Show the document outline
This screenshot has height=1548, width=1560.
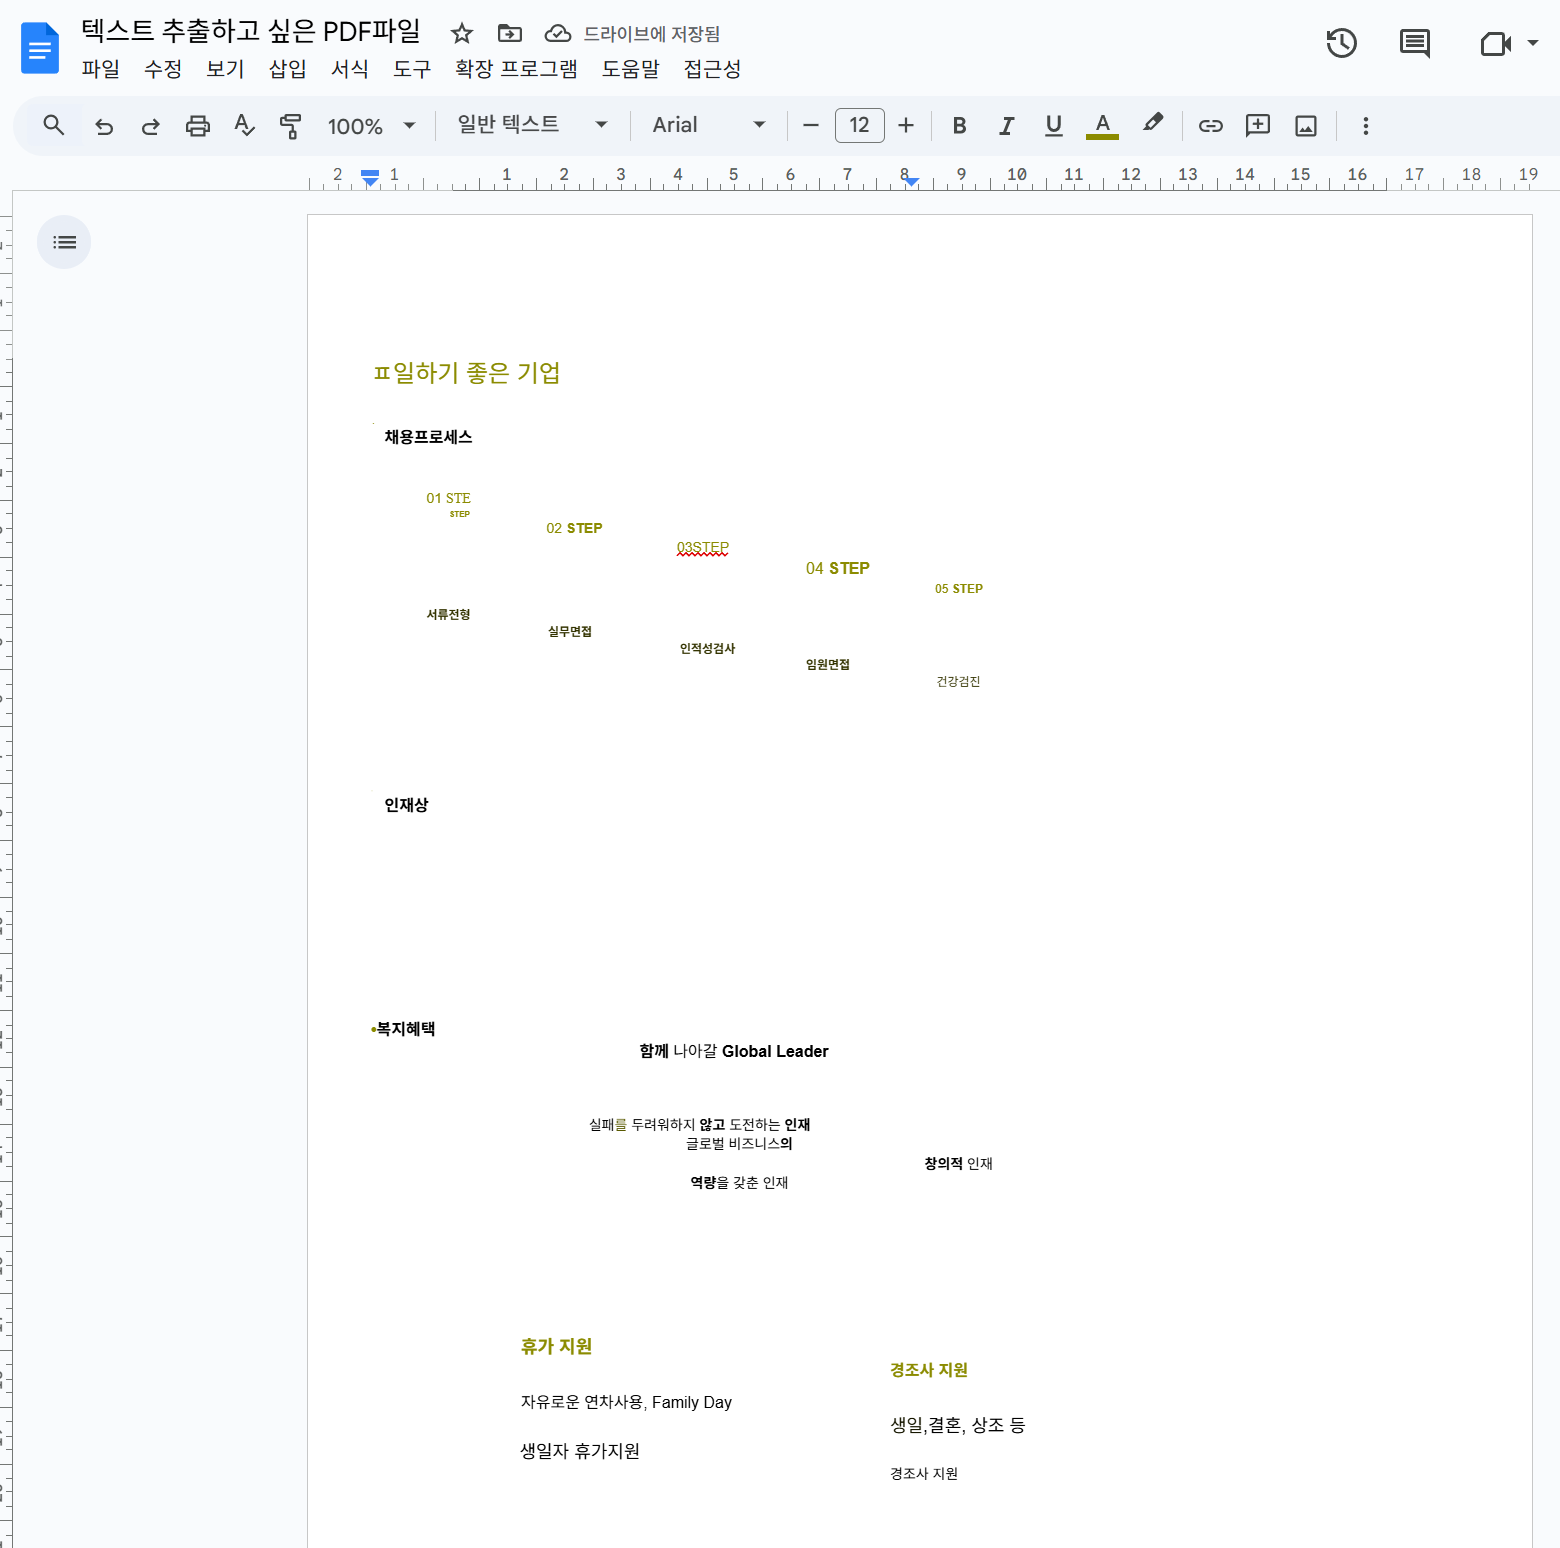point(64,242)
